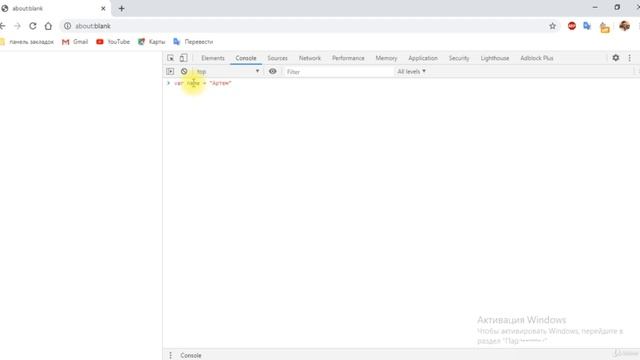
Task: Open the user profile avatar
Action: [x=624, y=26]
